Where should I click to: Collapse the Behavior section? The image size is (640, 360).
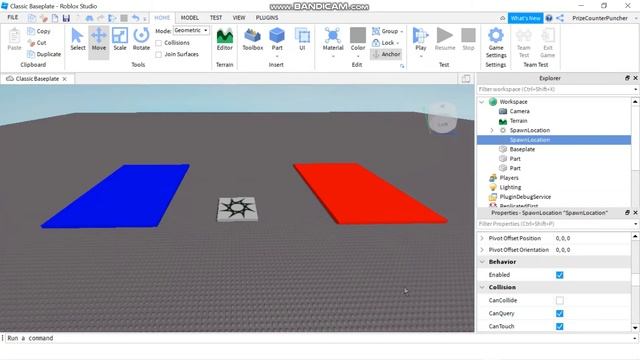(x=482, y=262)
